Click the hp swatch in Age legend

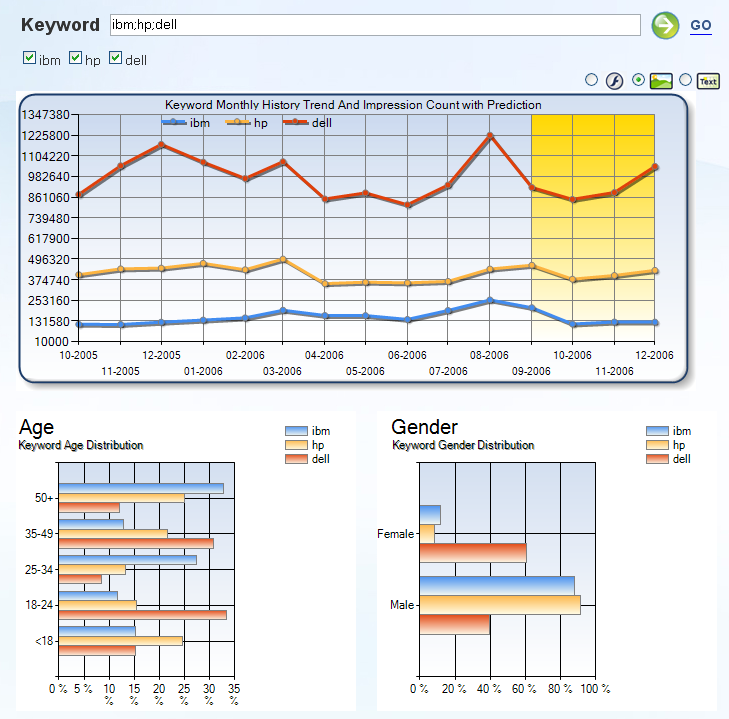click(296, 445)
